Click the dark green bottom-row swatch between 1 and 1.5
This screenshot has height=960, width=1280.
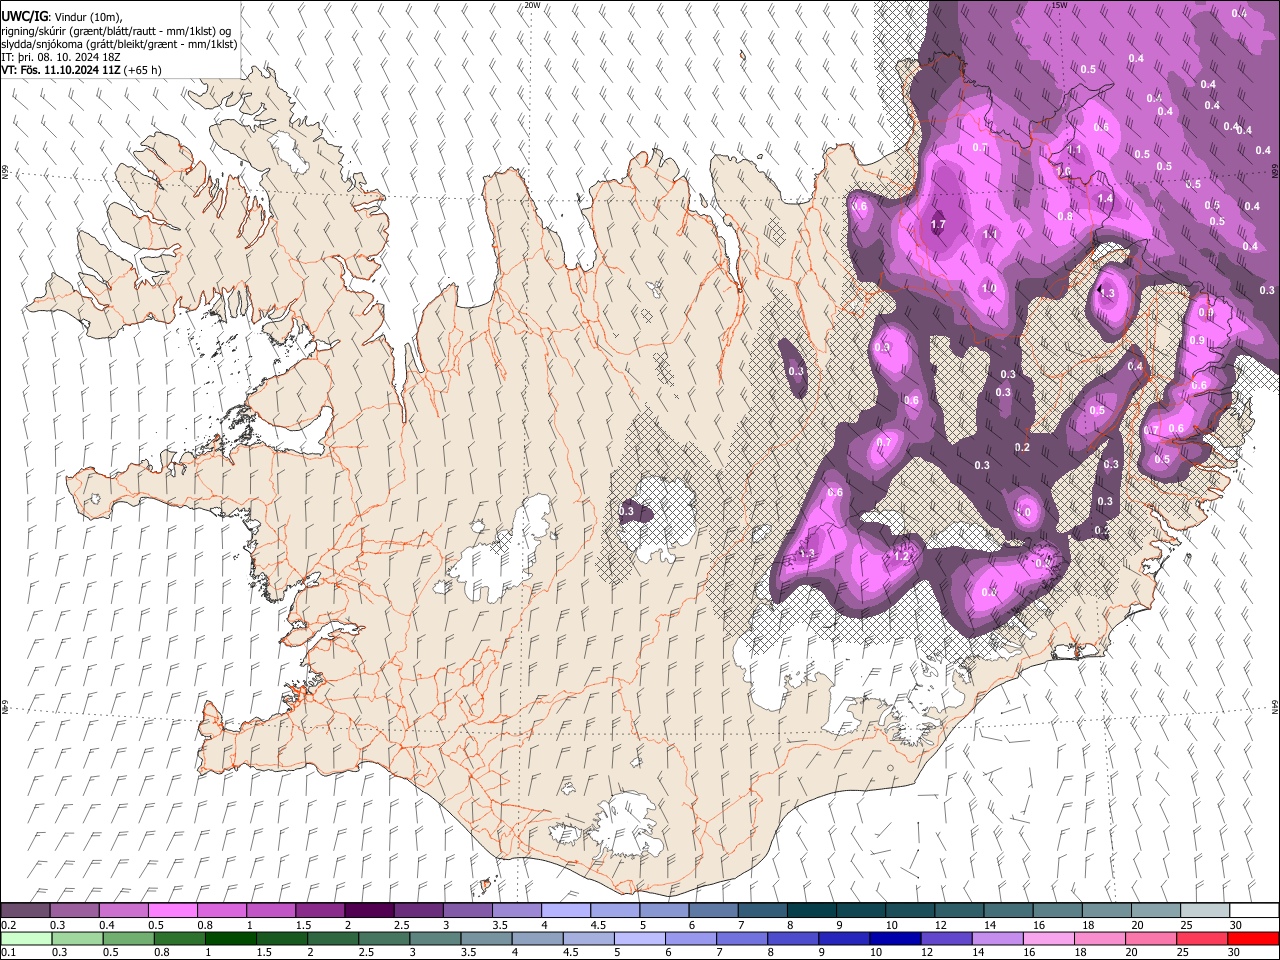click(231, 938)
